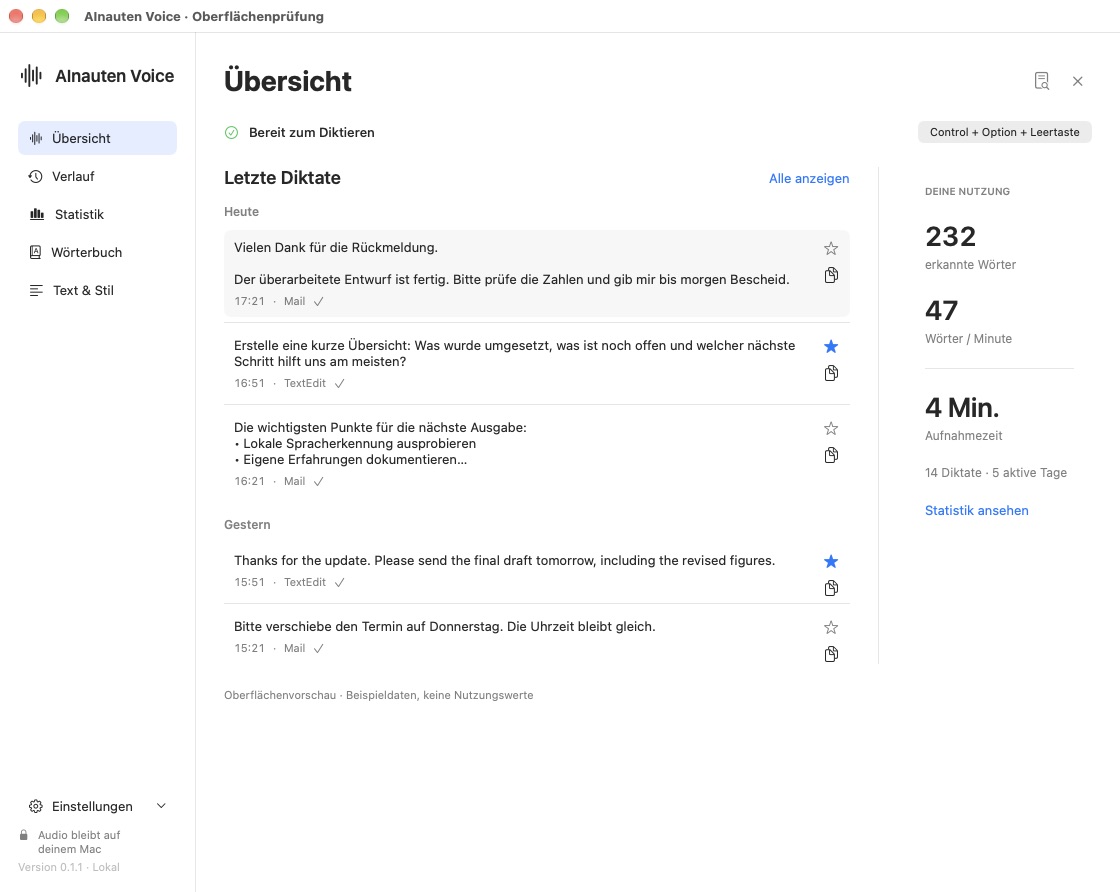Open Statistik in the sidebar
The width and height of the screenshot is (1120, 892).
point(97,214)
